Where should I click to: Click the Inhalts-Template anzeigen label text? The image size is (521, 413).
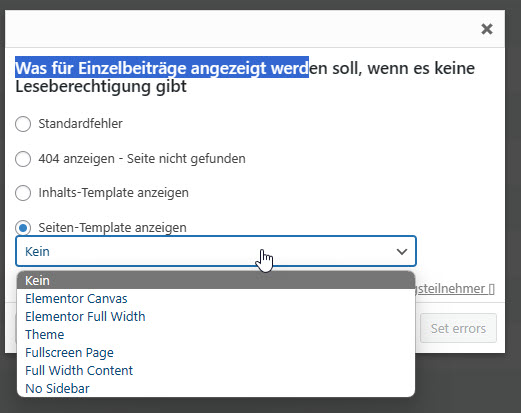tap(113, 193)
